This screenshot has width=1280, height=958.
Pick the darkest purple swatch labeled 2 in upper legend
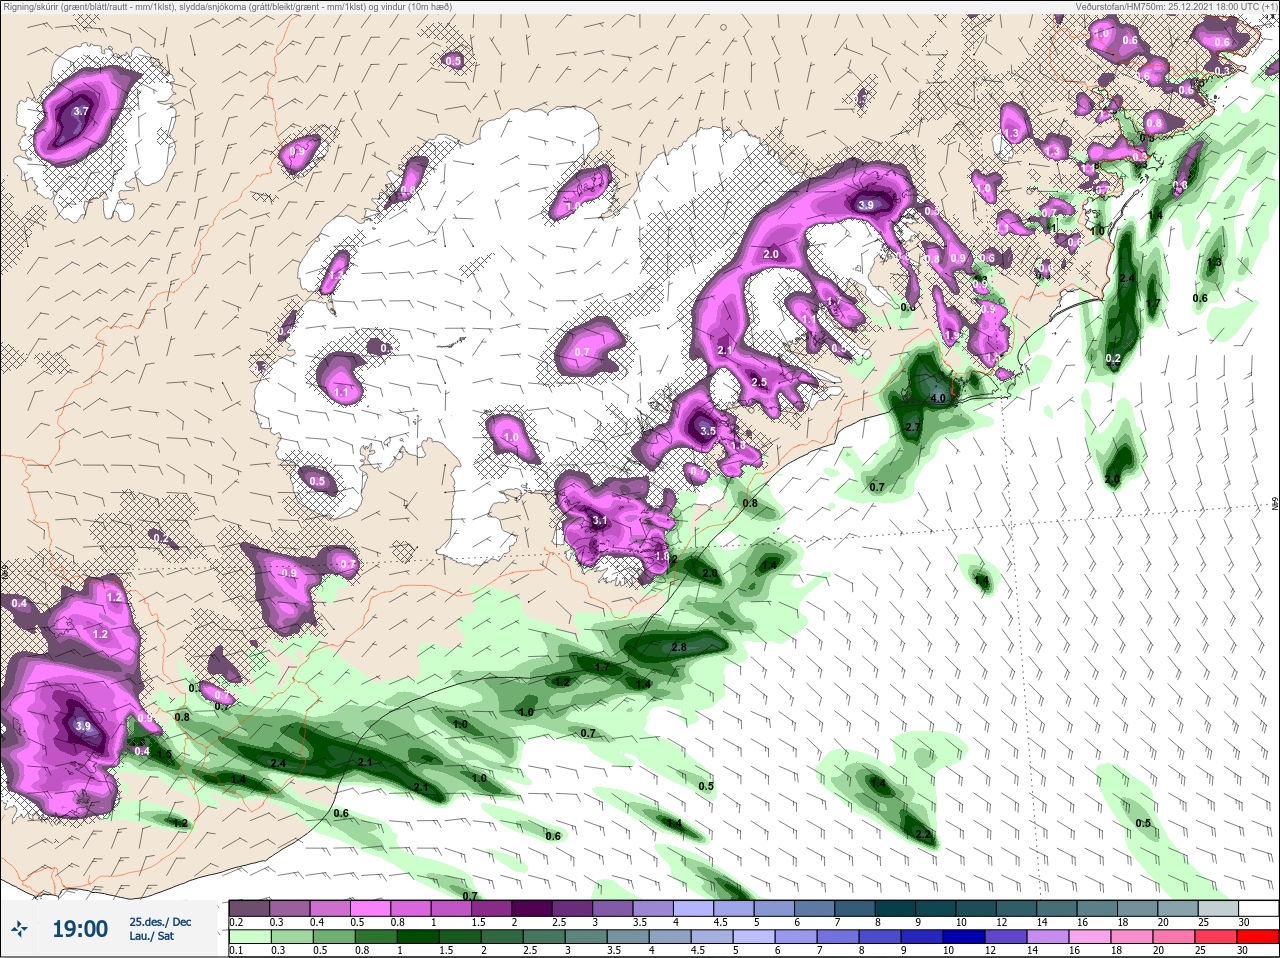(x=534, y=908)
